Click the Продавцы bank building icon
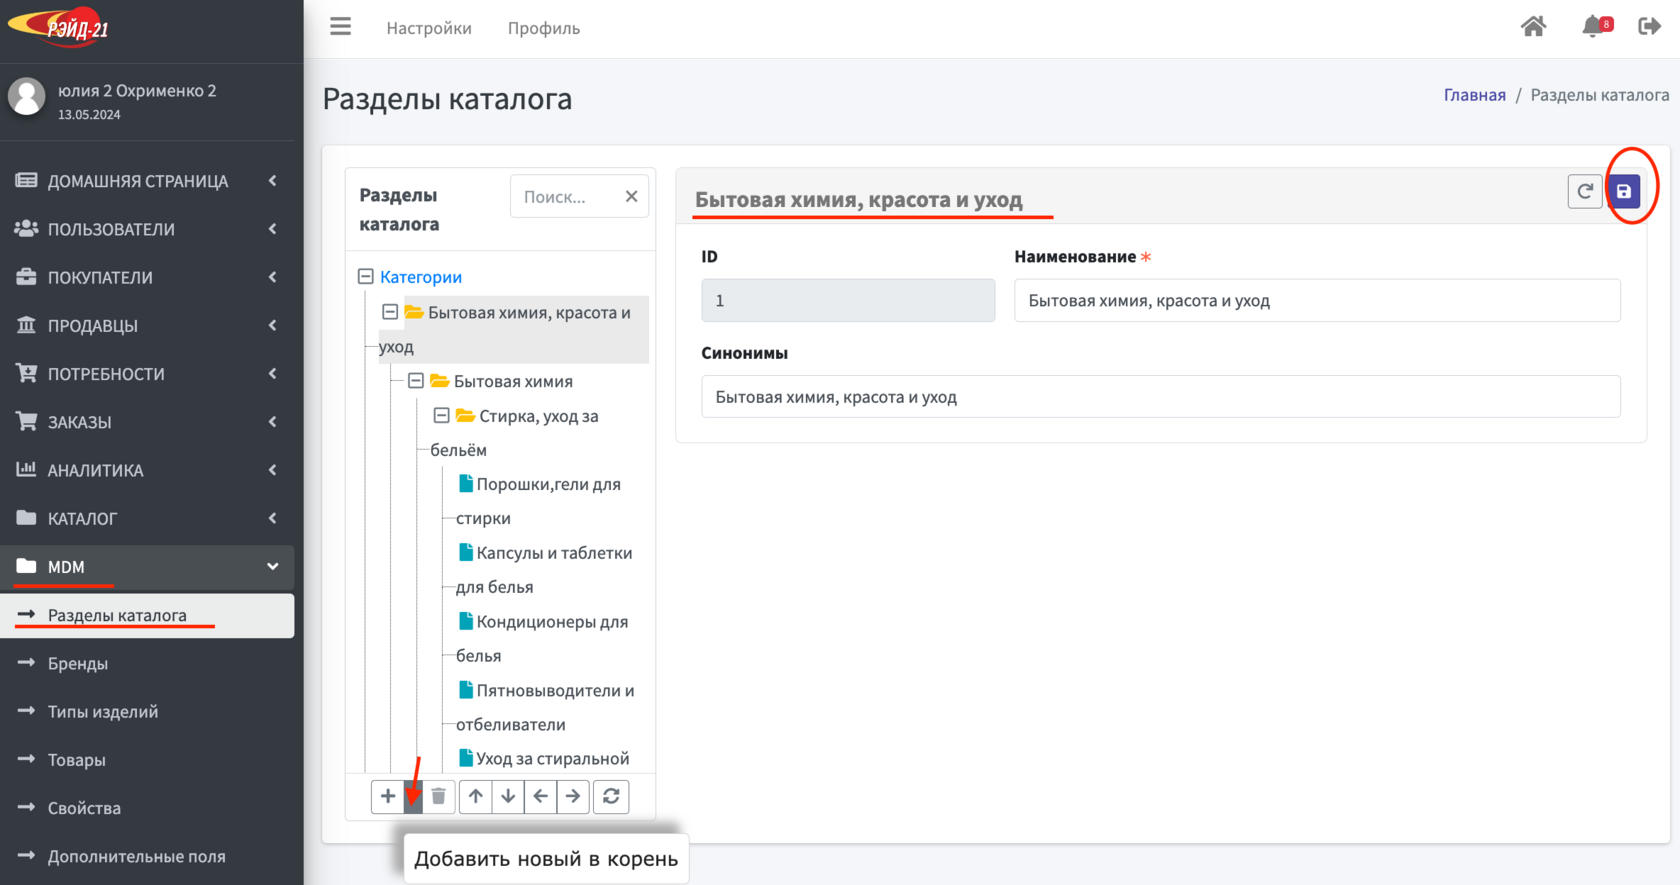 [26, 325]
